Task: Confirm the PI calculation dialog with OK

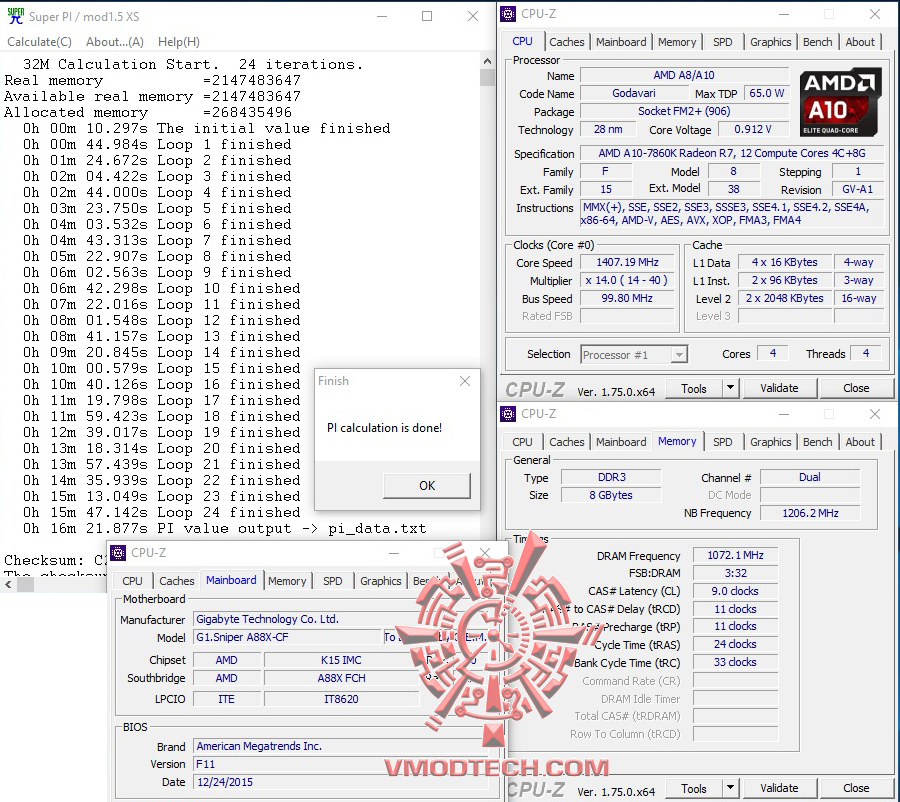Action: pyautogui.click(x=427, y=486)
